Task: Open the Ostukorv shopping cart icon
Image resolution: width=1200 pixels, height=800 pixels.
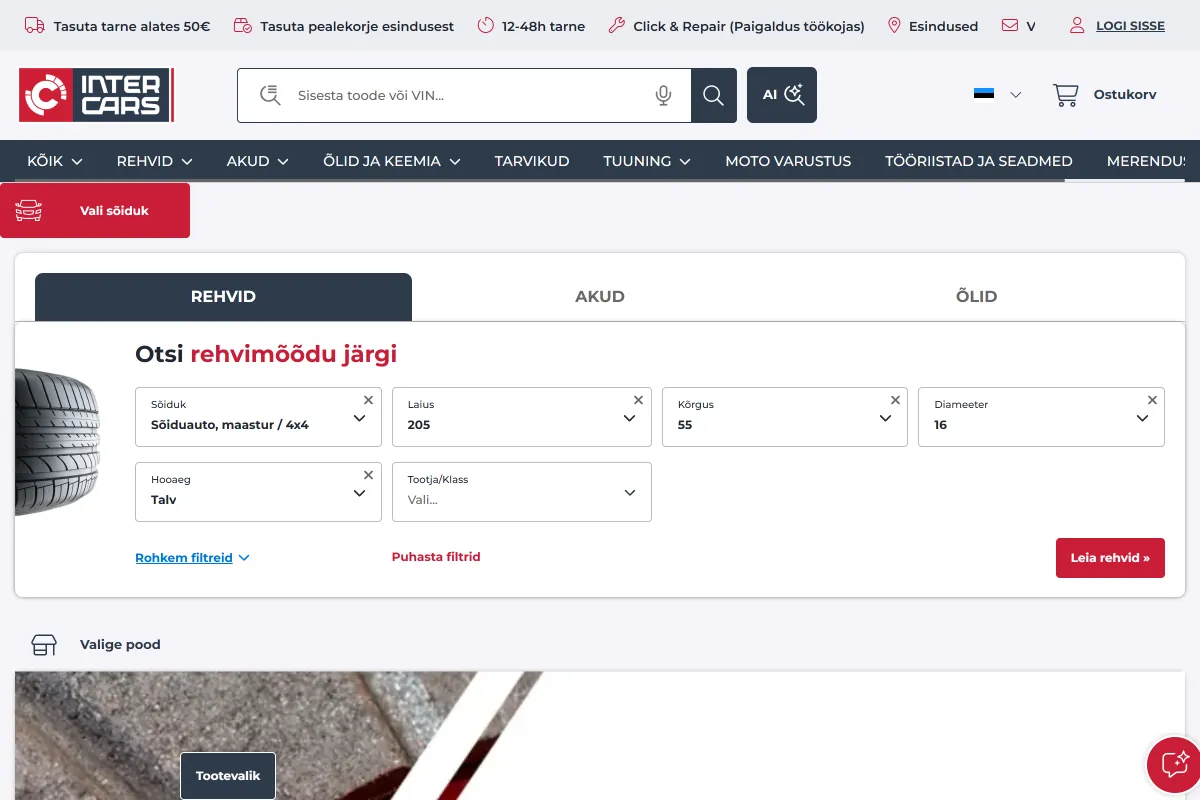Action: point(1066,95)
